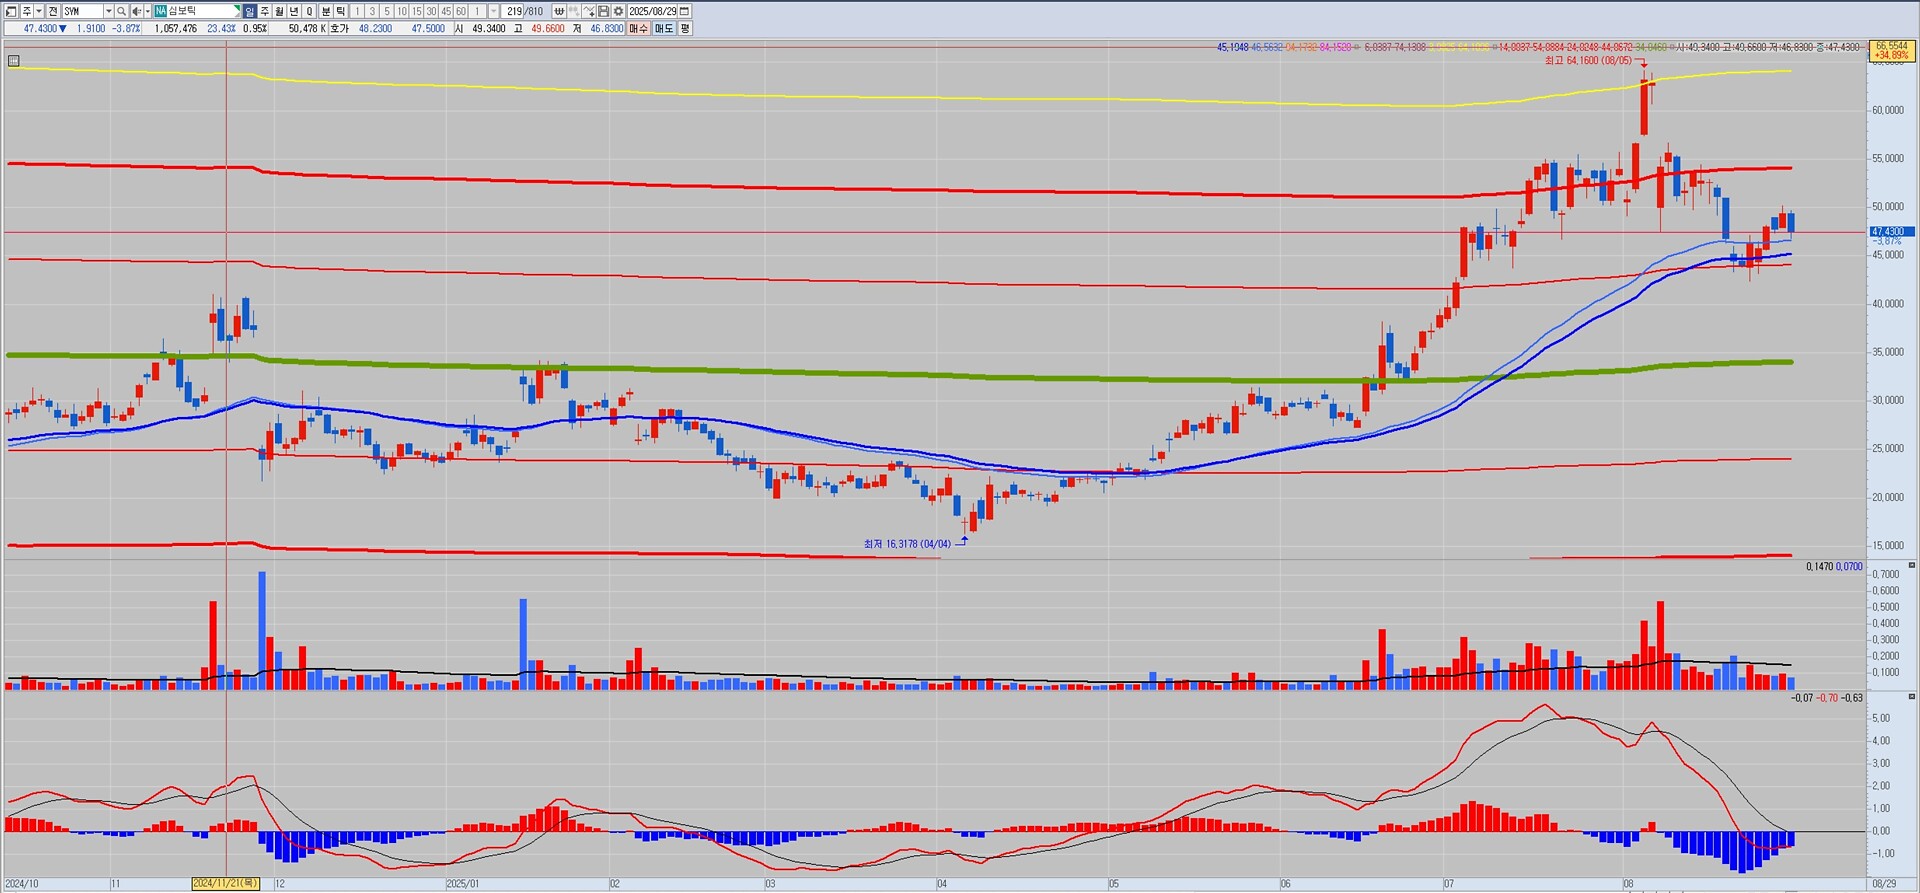Click the speaker sound alert icon
This screenshot has width=1920, height=893.
pyautogui.click(x=136, y=11)
